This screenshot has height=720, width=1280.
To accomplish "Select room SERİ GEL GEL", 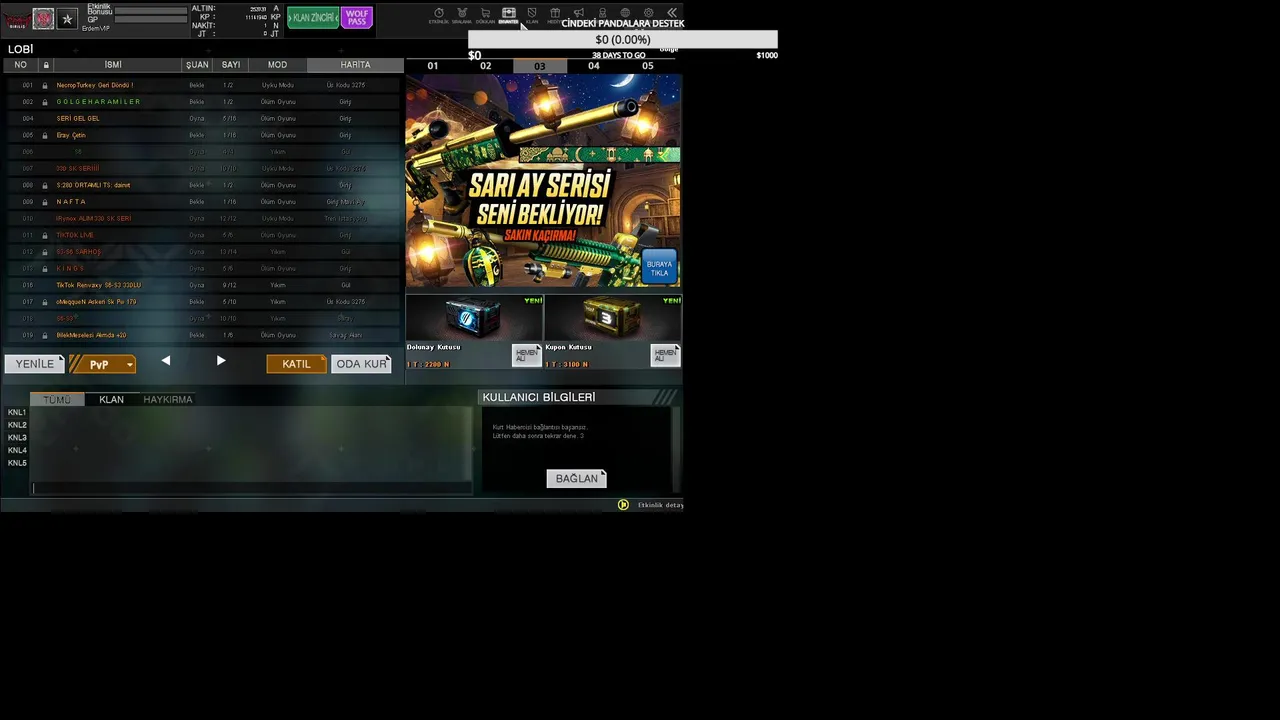I will [203, 118].
